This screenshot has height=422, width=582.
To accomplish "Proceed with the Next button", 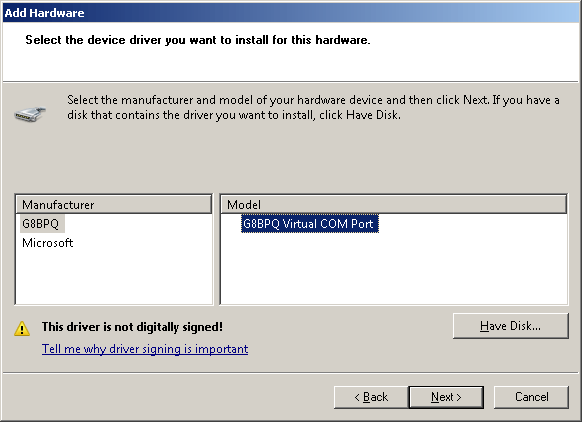I will [x=446, y=397].
